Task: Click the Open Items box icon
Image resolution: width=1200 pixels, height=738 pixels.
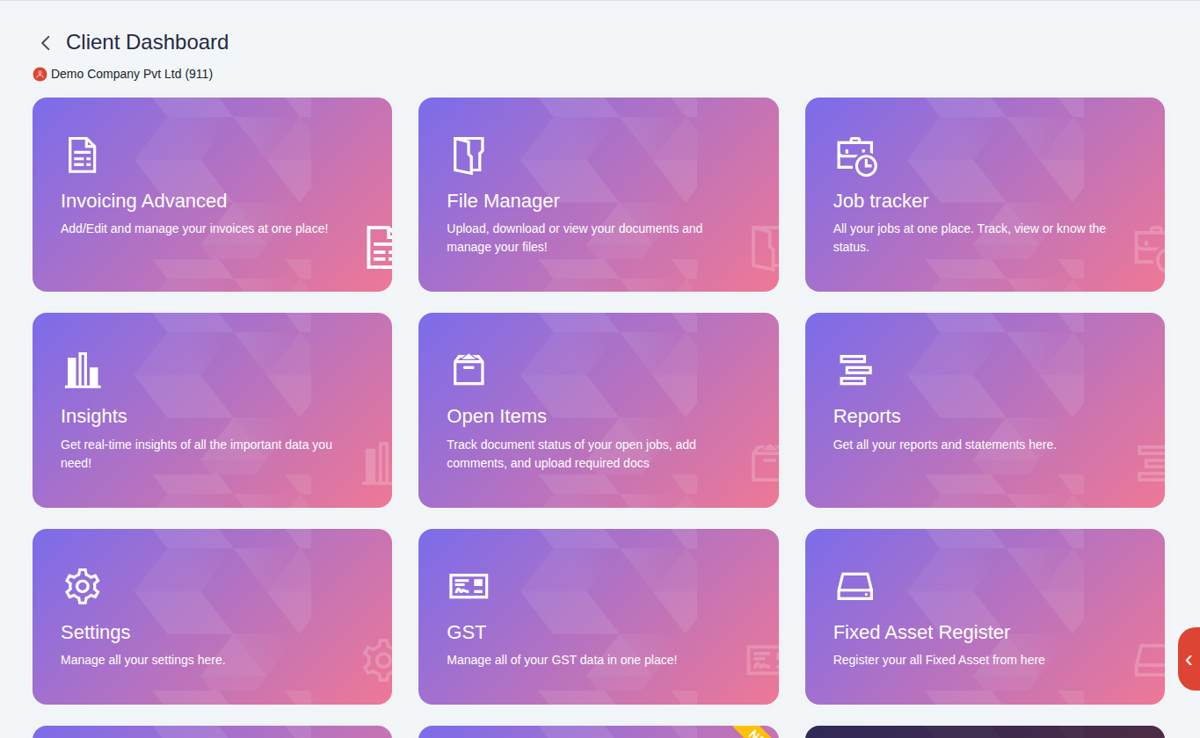Action: (x=468, y=370)
